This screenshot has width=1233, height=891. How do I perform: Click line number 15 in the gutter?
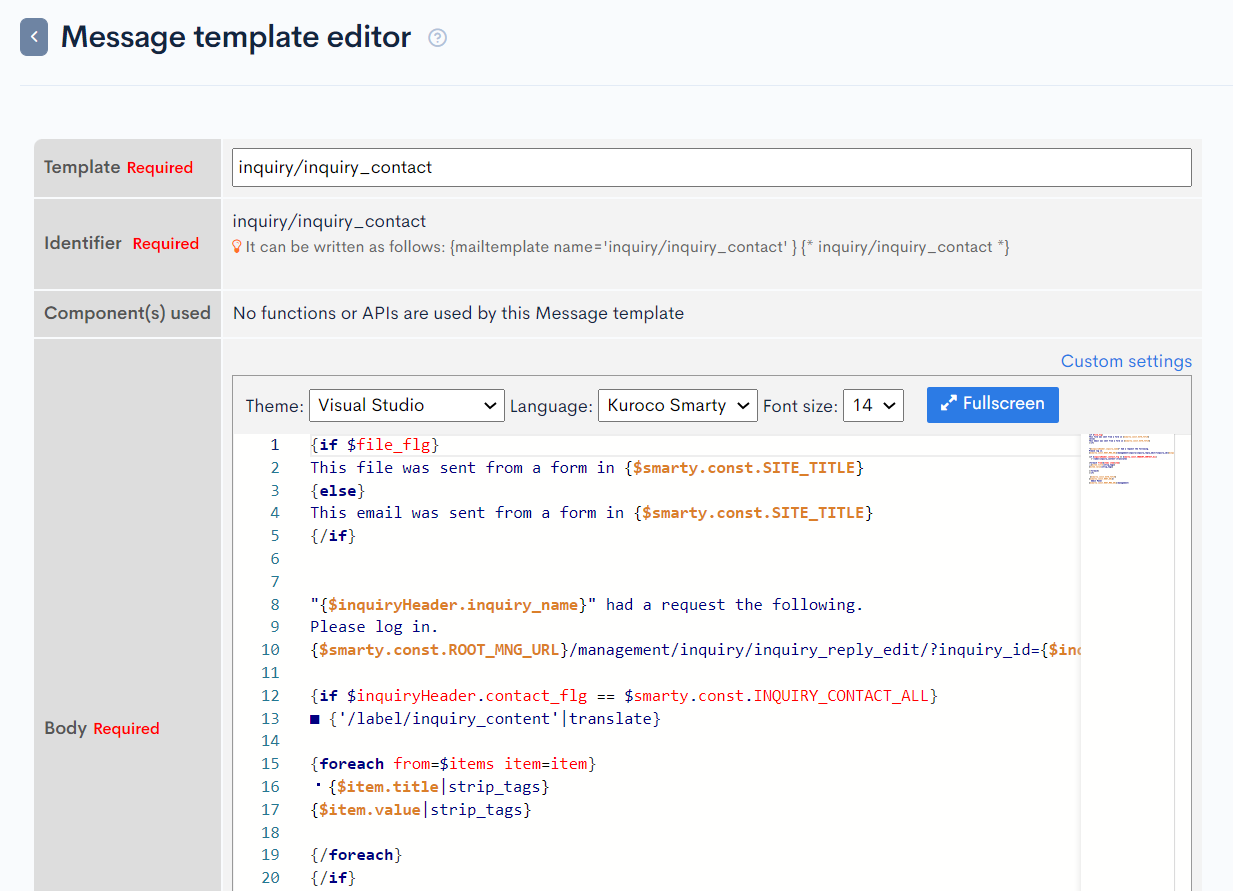pos(270,764)
